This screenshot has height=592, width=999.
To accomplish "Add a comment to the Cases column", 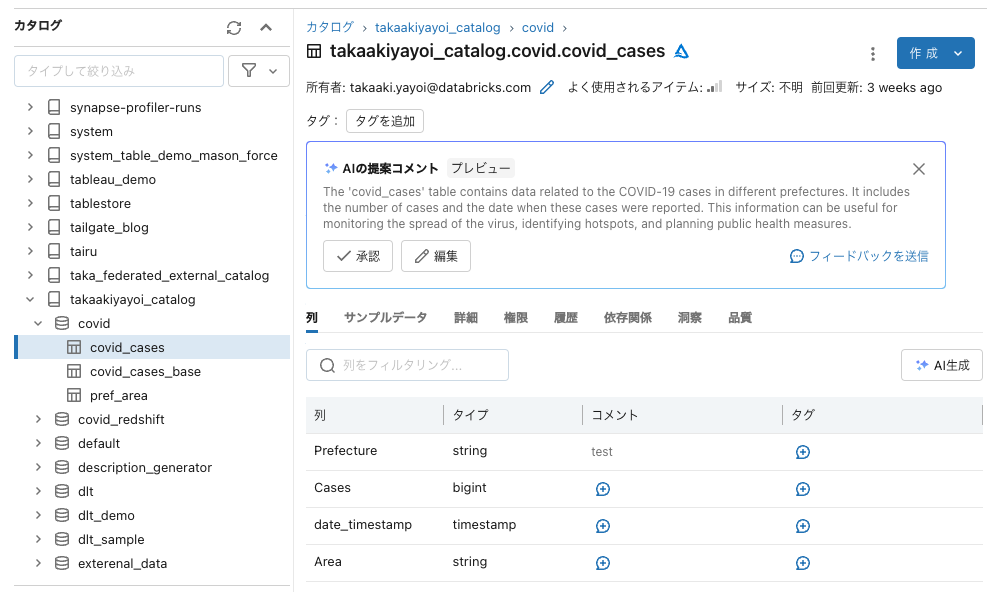I will click(602, 488).
